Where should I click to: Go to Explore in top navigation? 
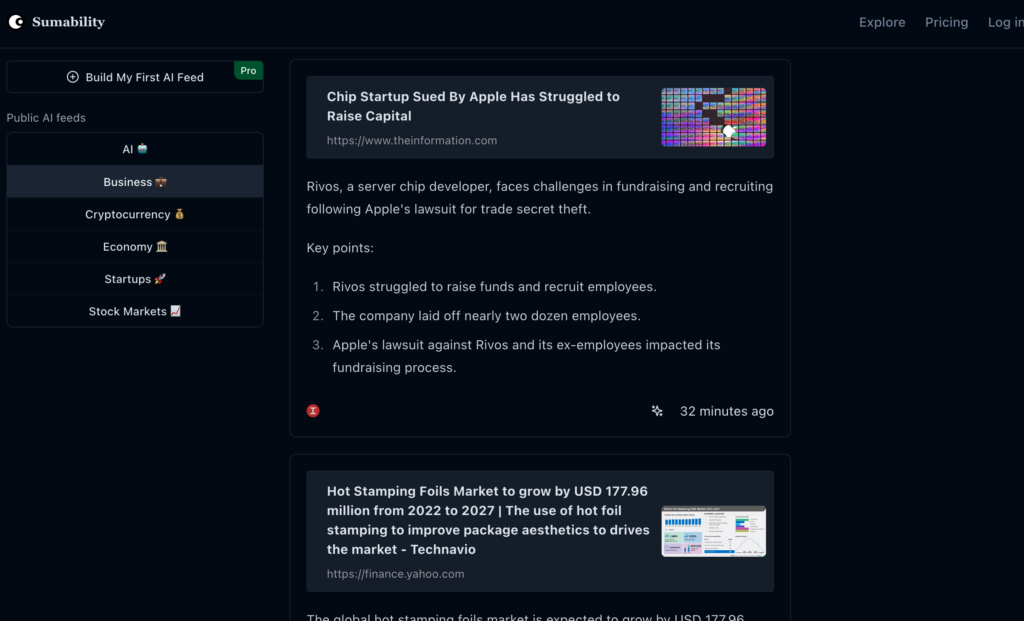click(882, 22)
